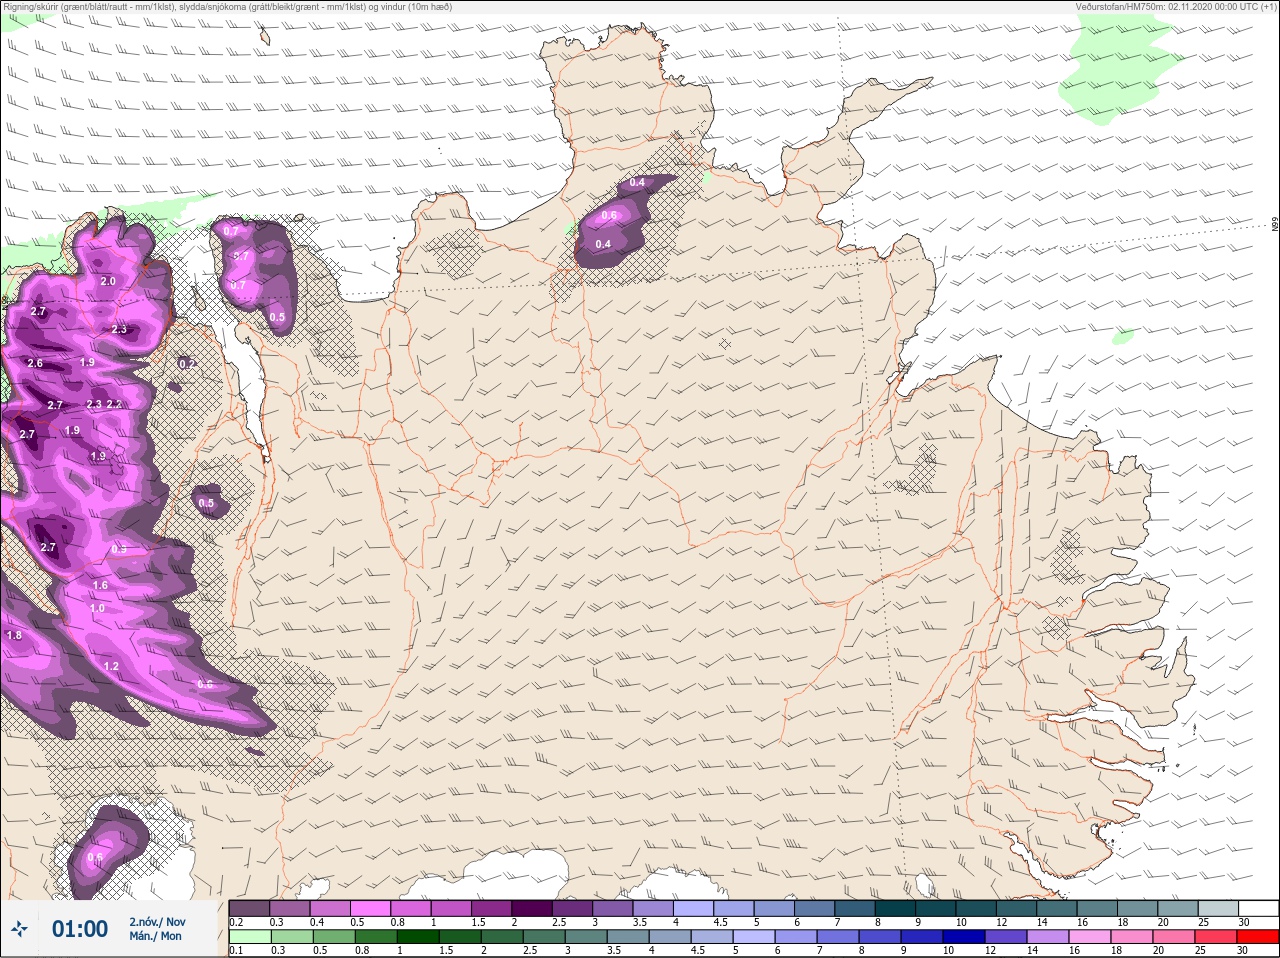Image resolution: width=1280 pixels, height=958 pixels.
Task: Click the 1.0 precipitation value on the map
Action: click(97, 608)
